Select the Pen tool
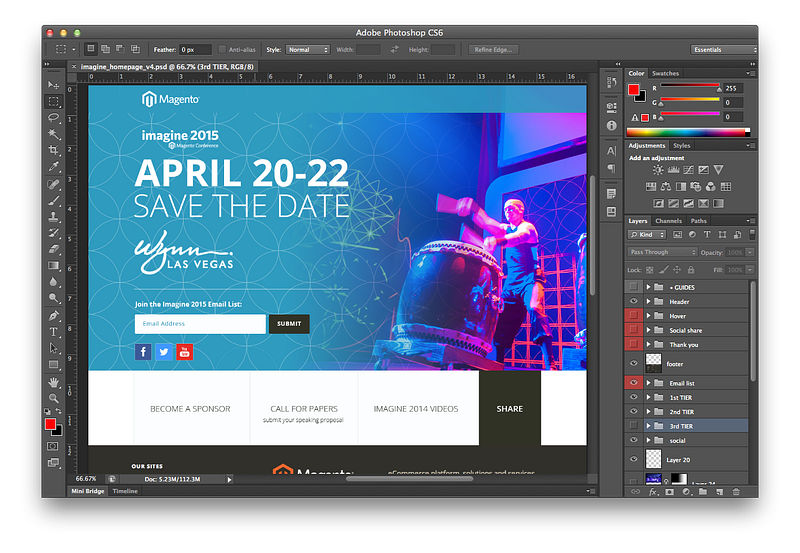Image resolution: width=800 pixels, height=553 pixels. (x=53, y=315)
